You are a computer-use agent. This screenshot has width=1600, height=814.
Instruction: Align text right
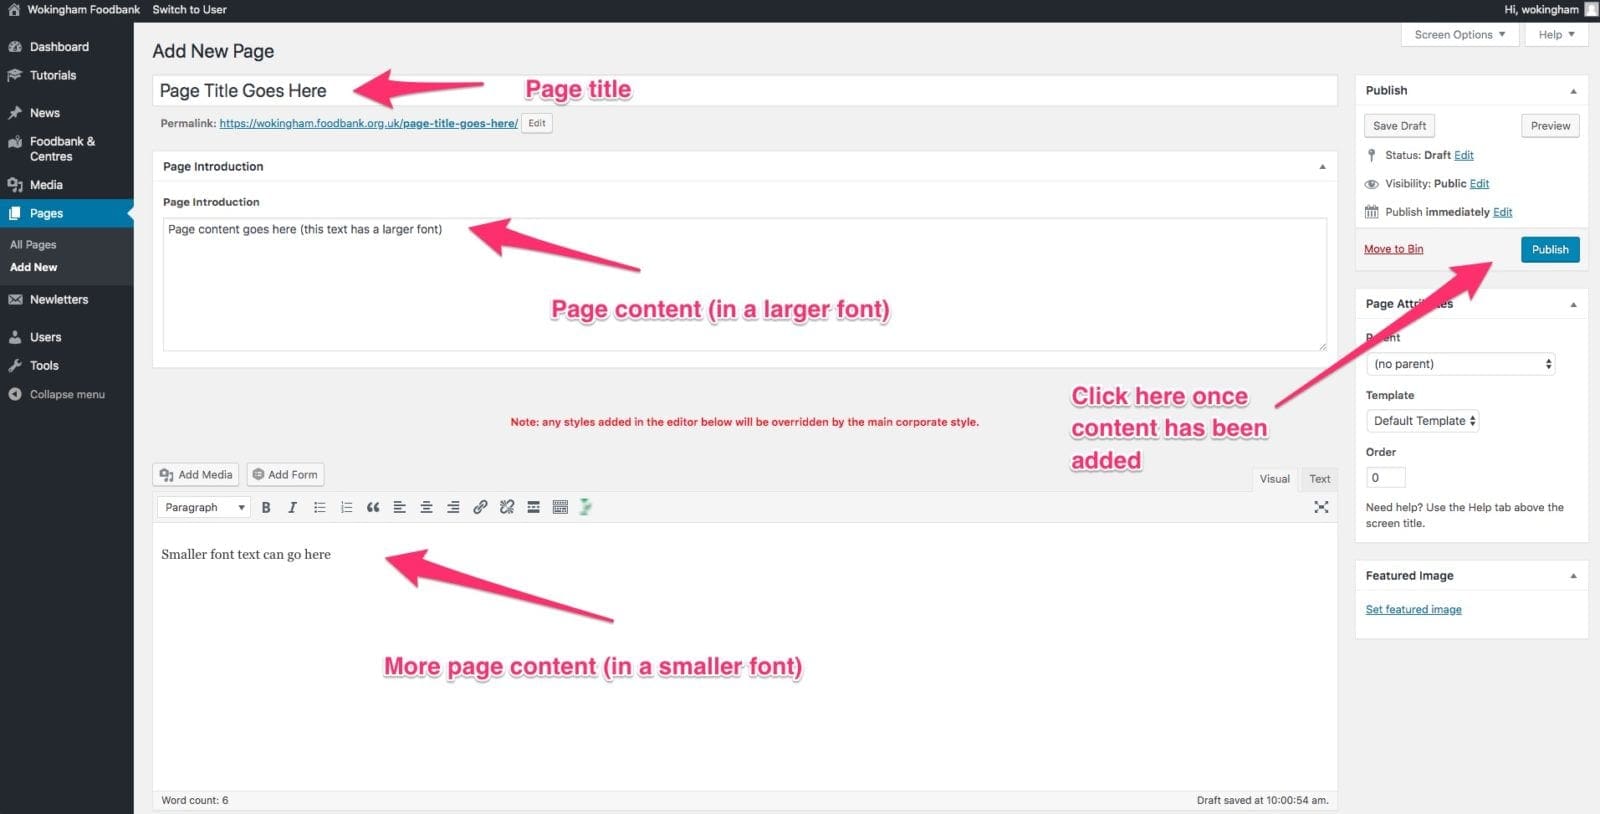tap(453, 507)
